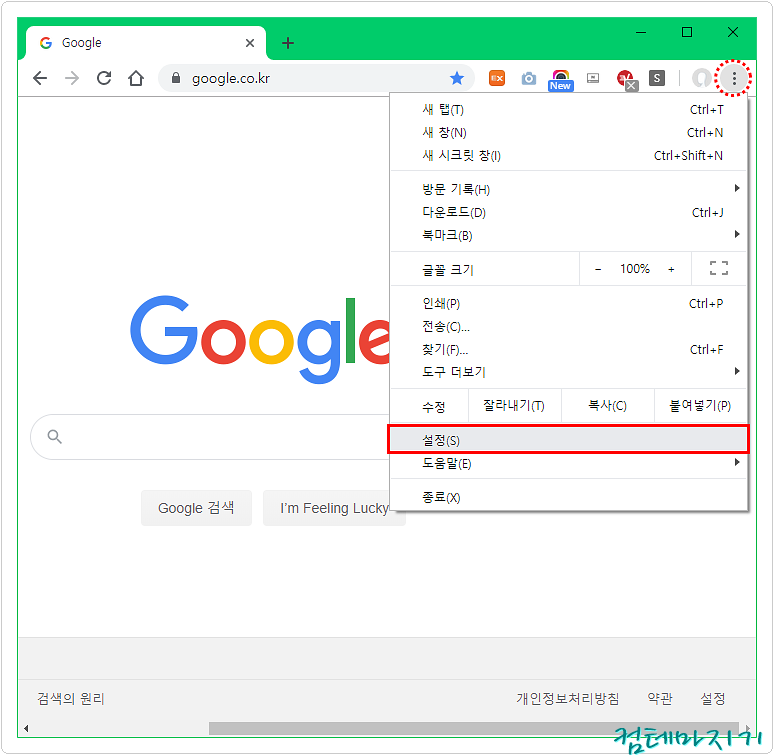Click the address bar URL google.co.kr
This screenshot has height=755, width=774.
pyautogui.click(x=231, y=78)
